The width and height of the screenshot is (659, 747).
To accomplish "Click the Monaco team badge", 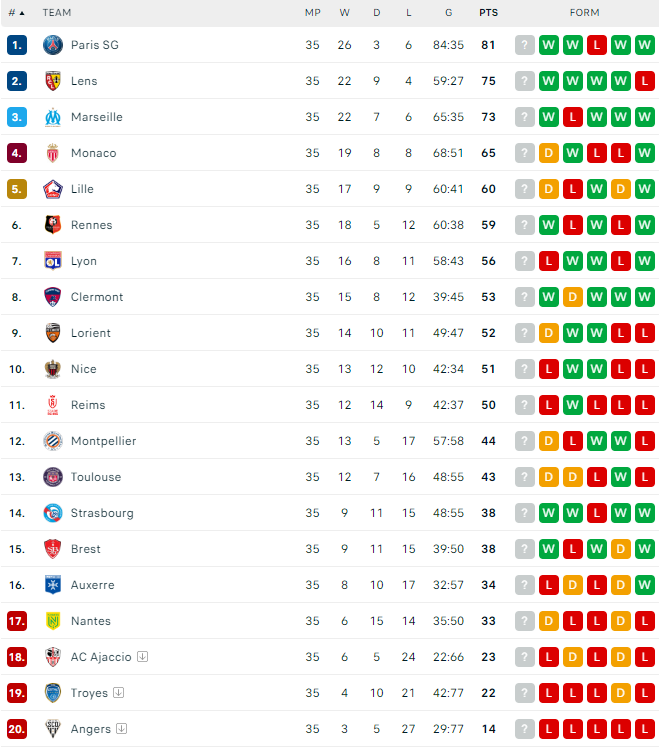I will pos(53,153).
